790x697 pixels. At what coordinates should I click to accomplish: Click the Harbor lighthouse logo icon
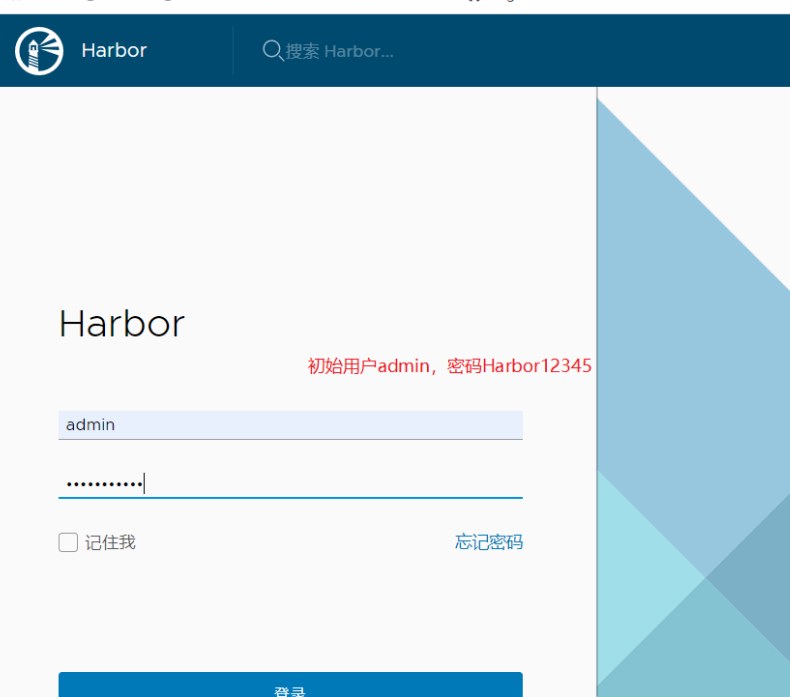click(x=39, y=51)
